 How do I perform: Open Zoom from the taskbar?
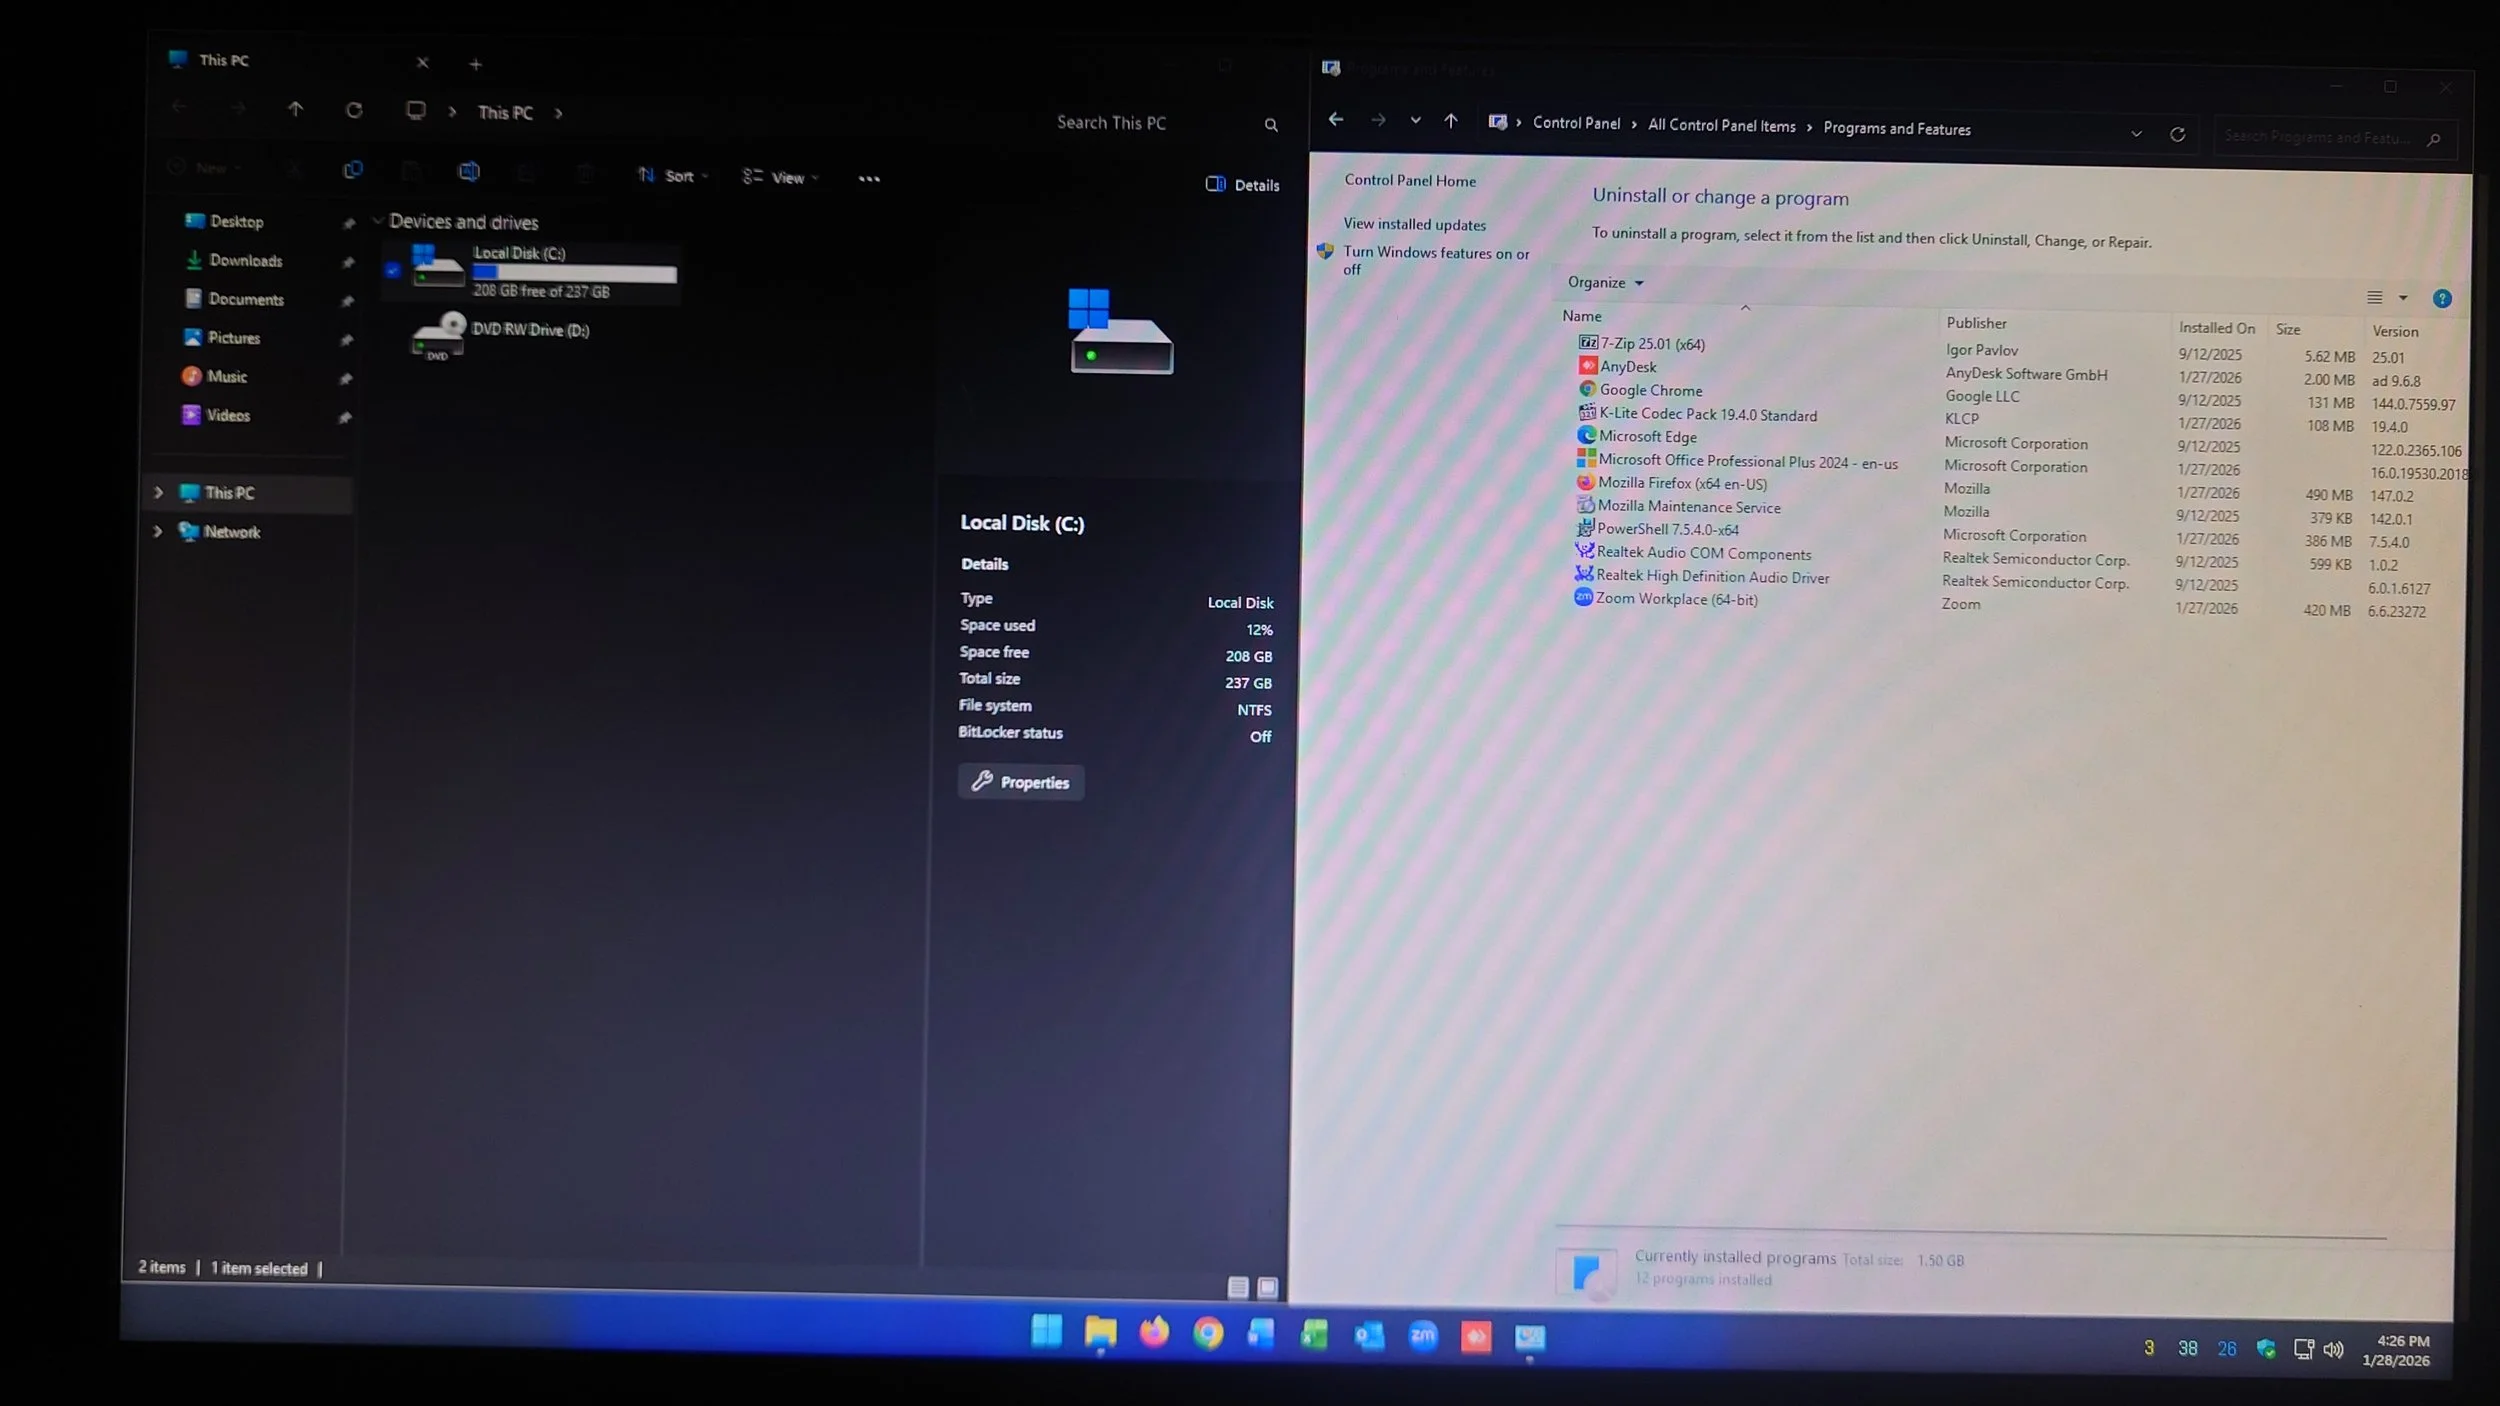pos(1422,1336)
